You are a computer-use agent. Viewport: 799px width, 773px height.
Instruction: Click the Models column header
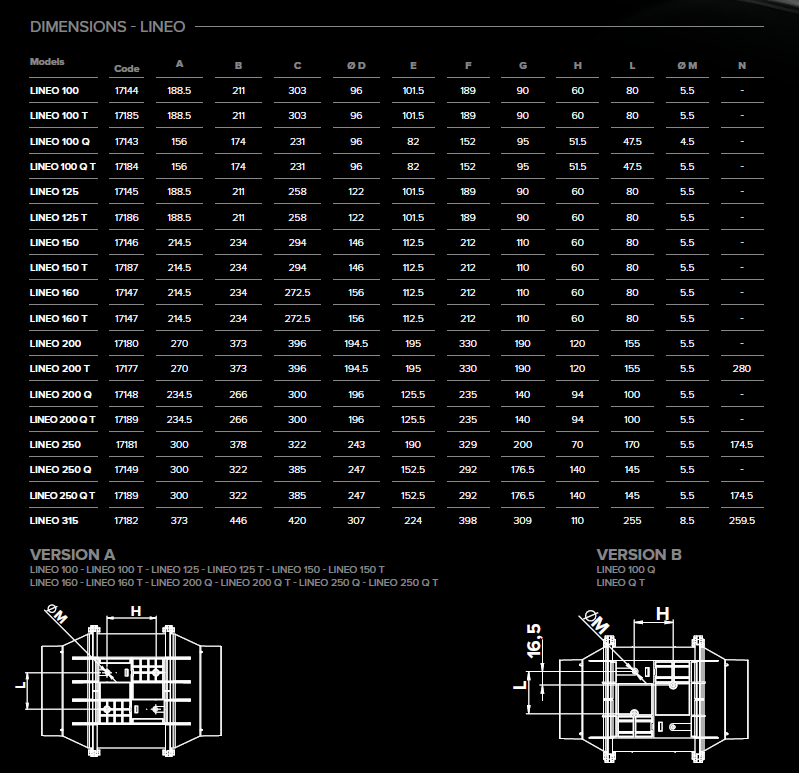(47, 62)
